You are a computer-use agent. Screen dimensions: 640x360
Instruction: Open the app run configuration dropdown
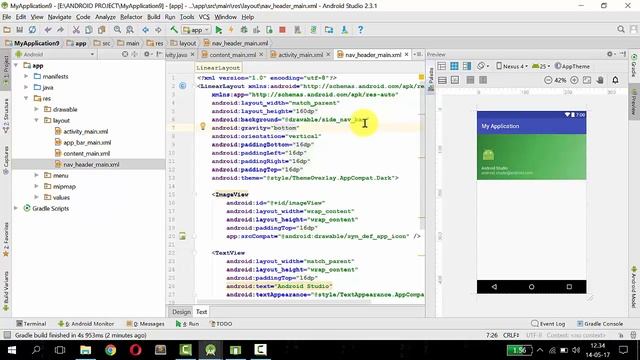(x=196, y=30)
